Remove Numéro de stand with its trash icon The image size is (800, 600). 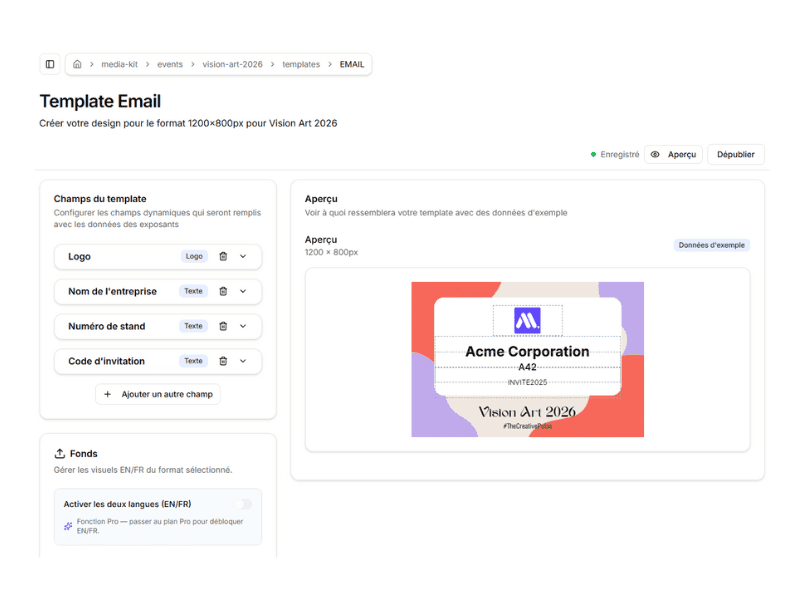tap(222, 326)
